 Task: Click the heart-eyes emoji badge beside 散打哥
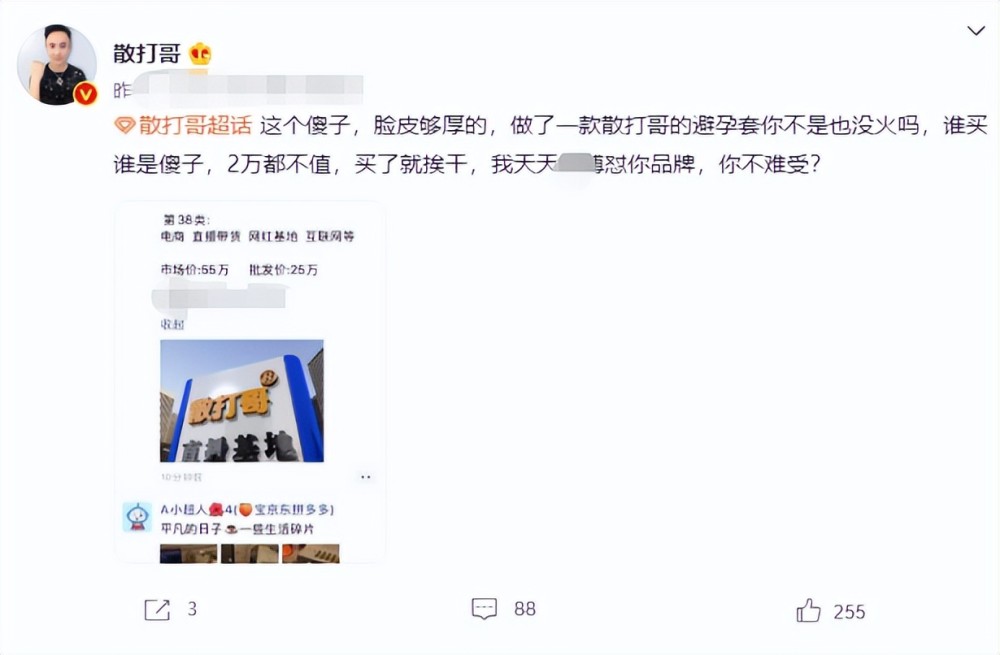pyautogui.click(x=200, y=54)
